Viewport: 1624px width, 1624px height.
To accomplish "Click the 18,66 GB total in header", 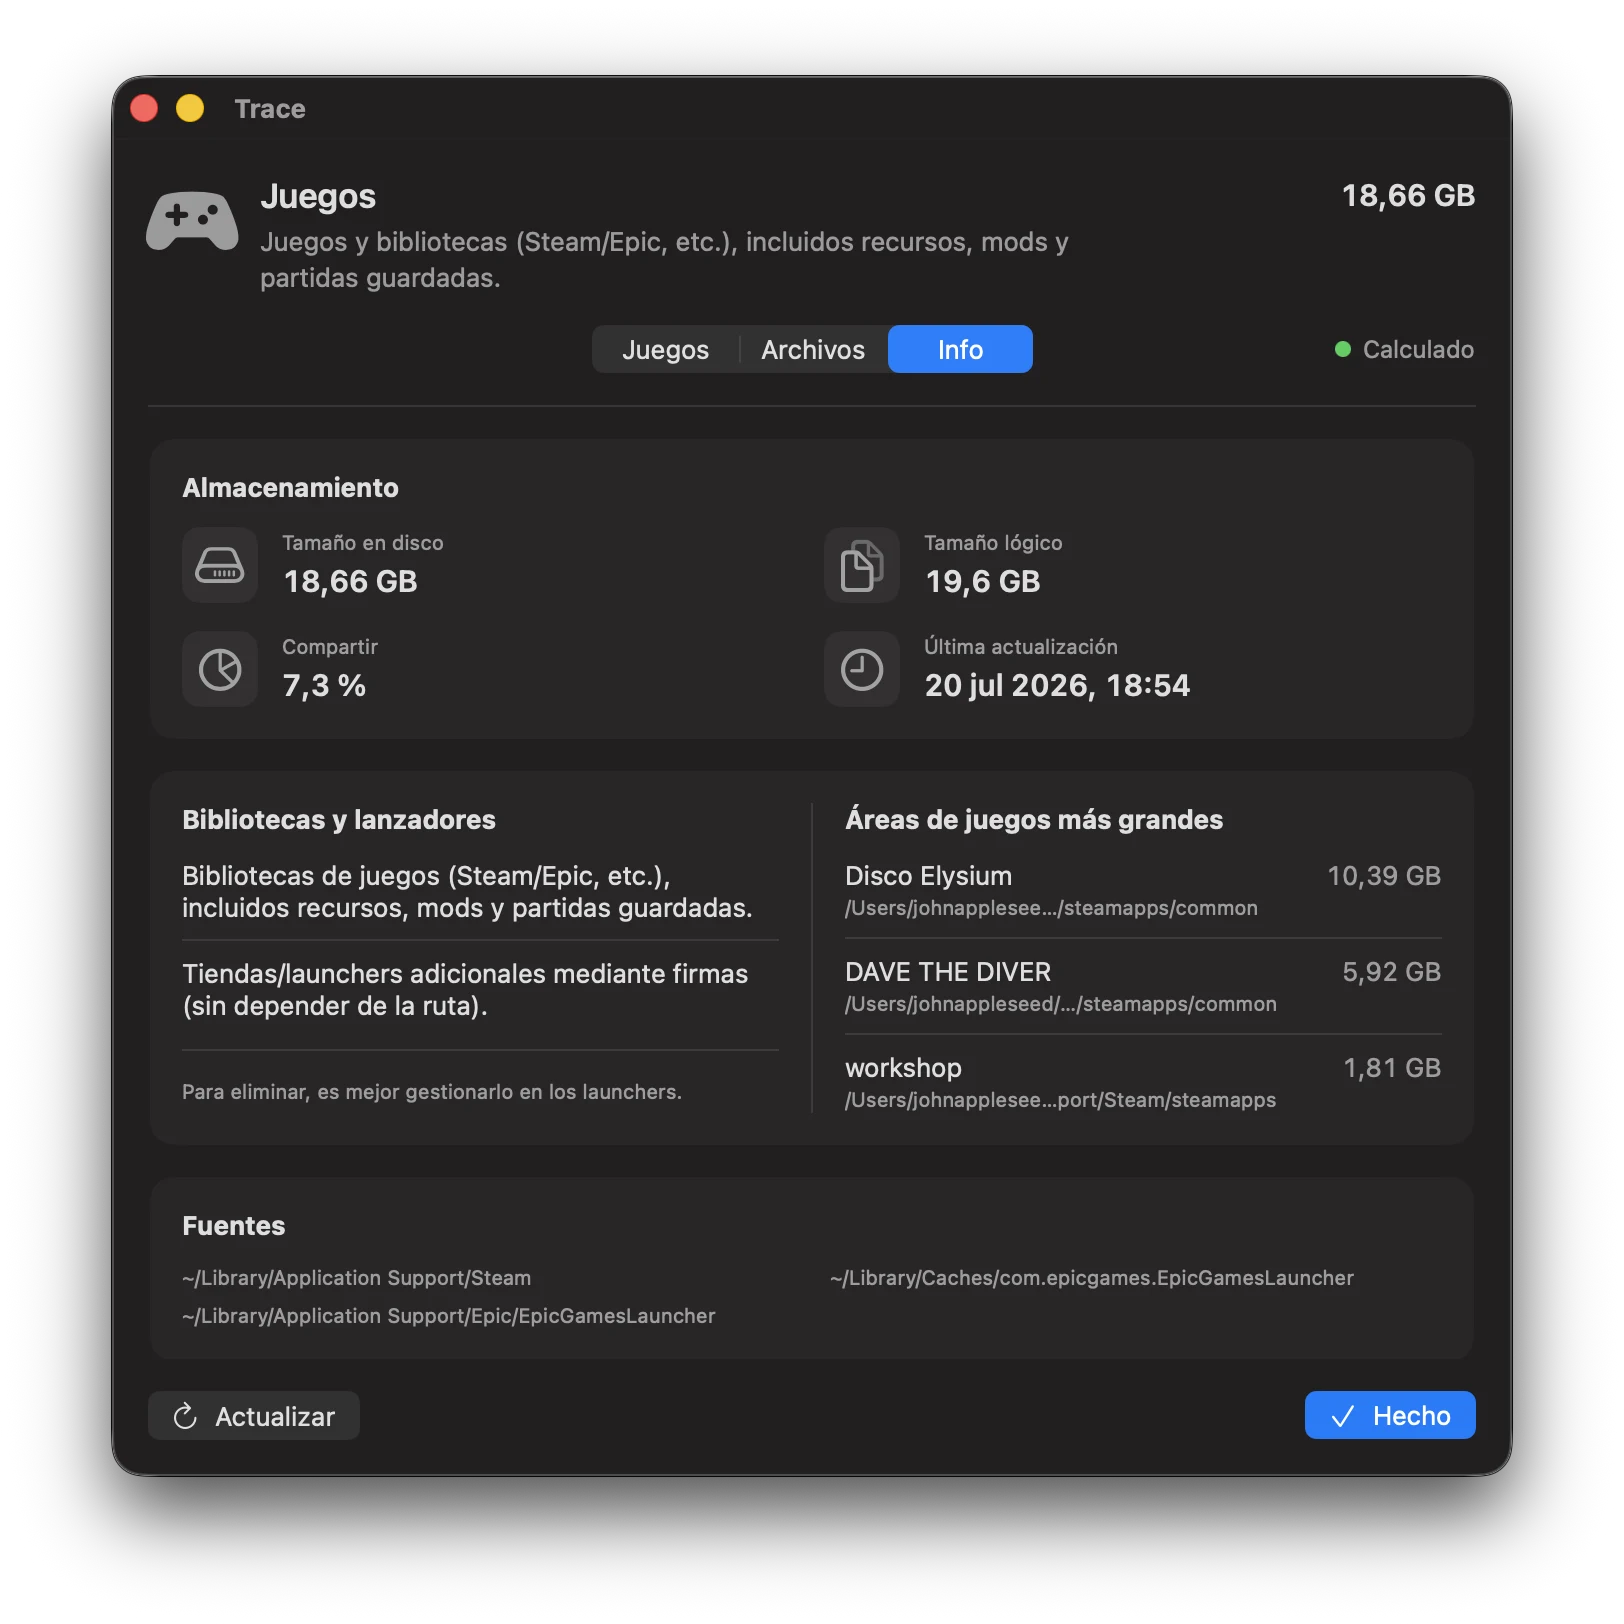I will pyautogui.click(x=1408, y=195).
